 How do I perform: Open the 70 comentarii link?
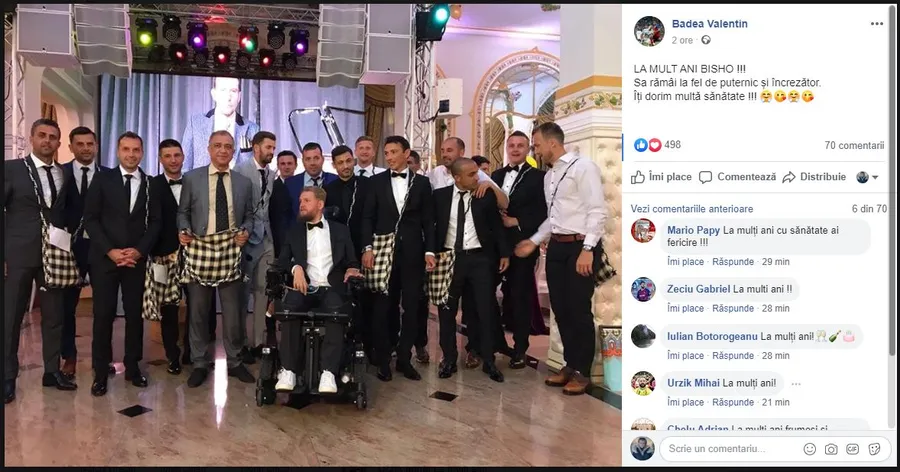[854, 145]
